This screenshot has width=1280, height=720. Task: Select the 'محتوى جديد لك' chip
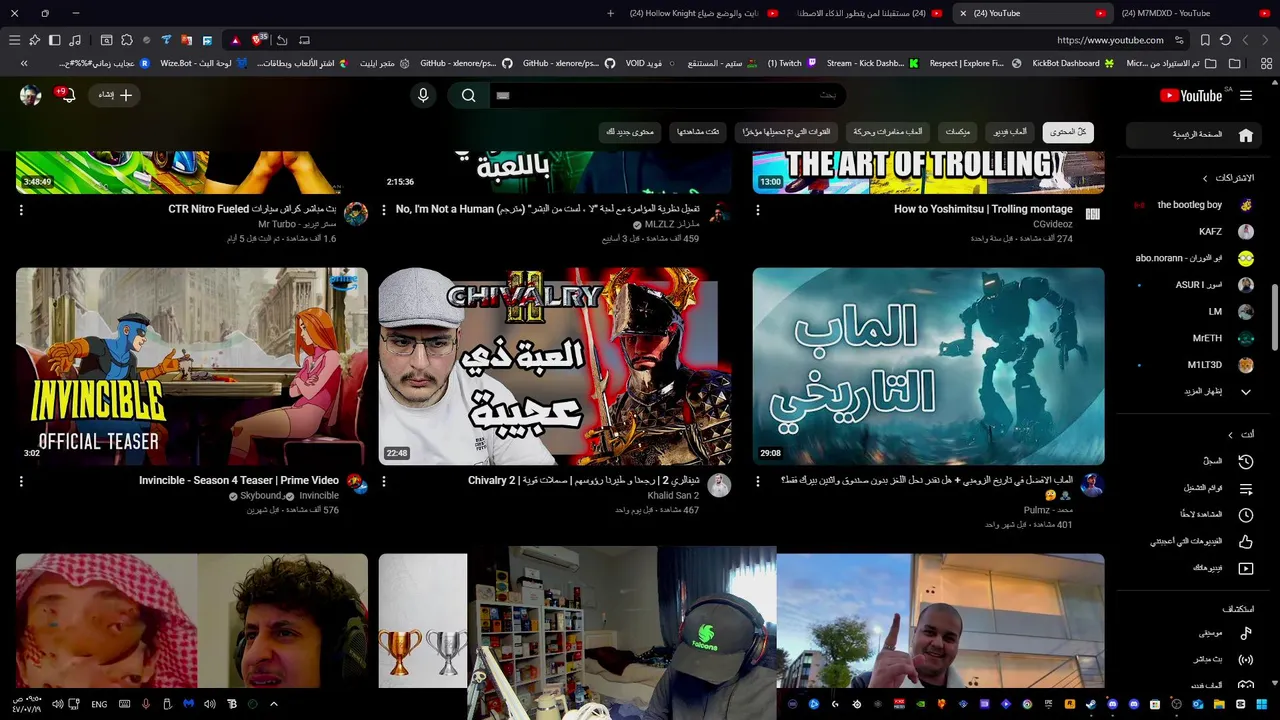tap(630, 132)
